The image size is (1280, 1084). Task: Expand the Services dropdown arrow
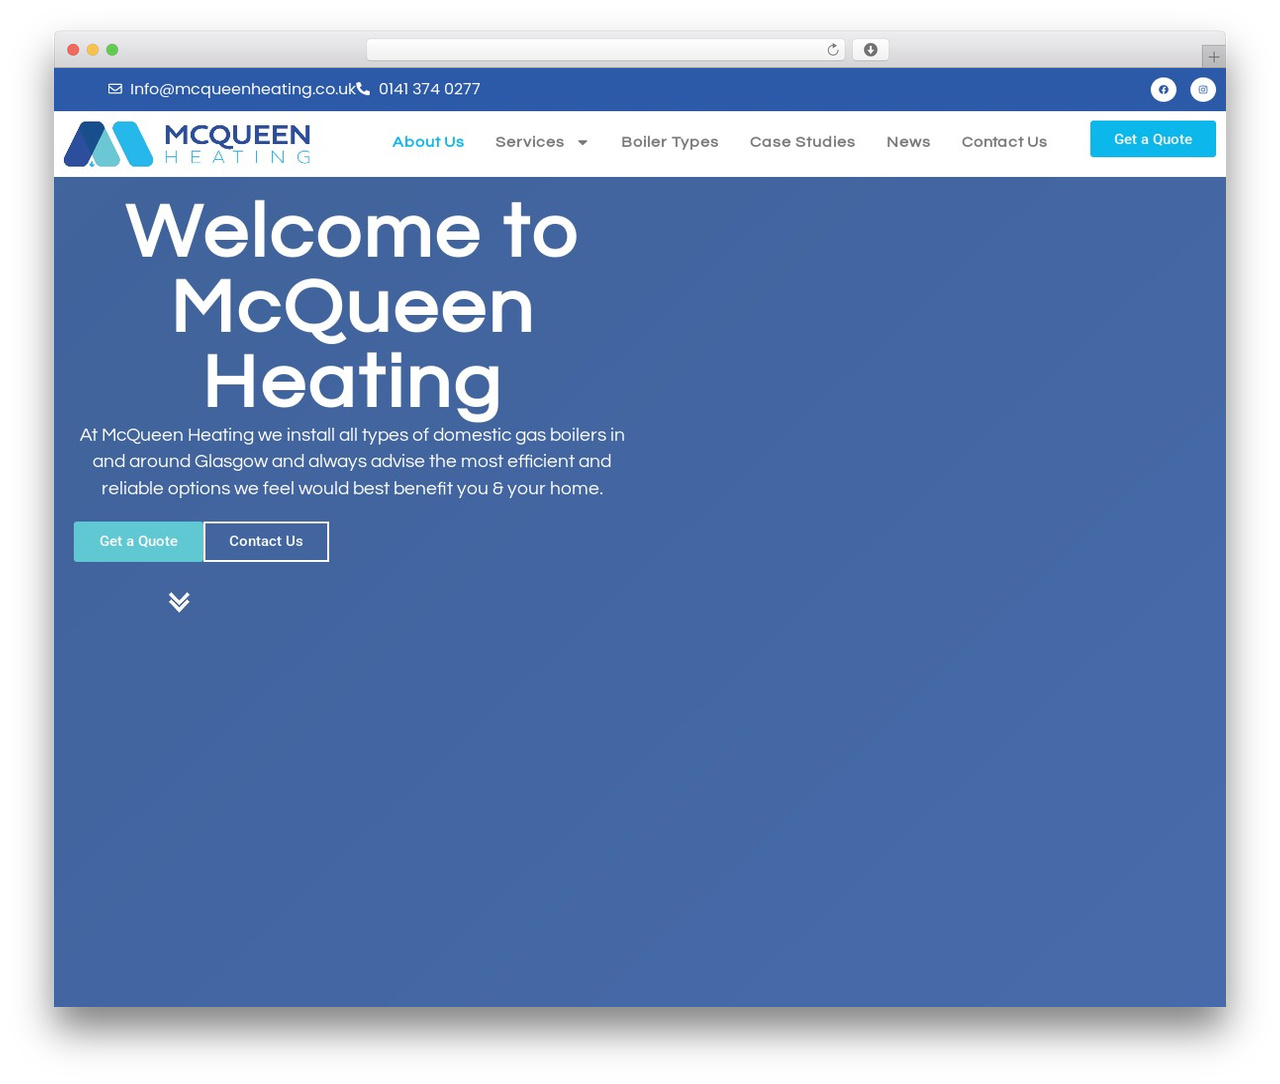pyautogui.click(x=583, y=142)
